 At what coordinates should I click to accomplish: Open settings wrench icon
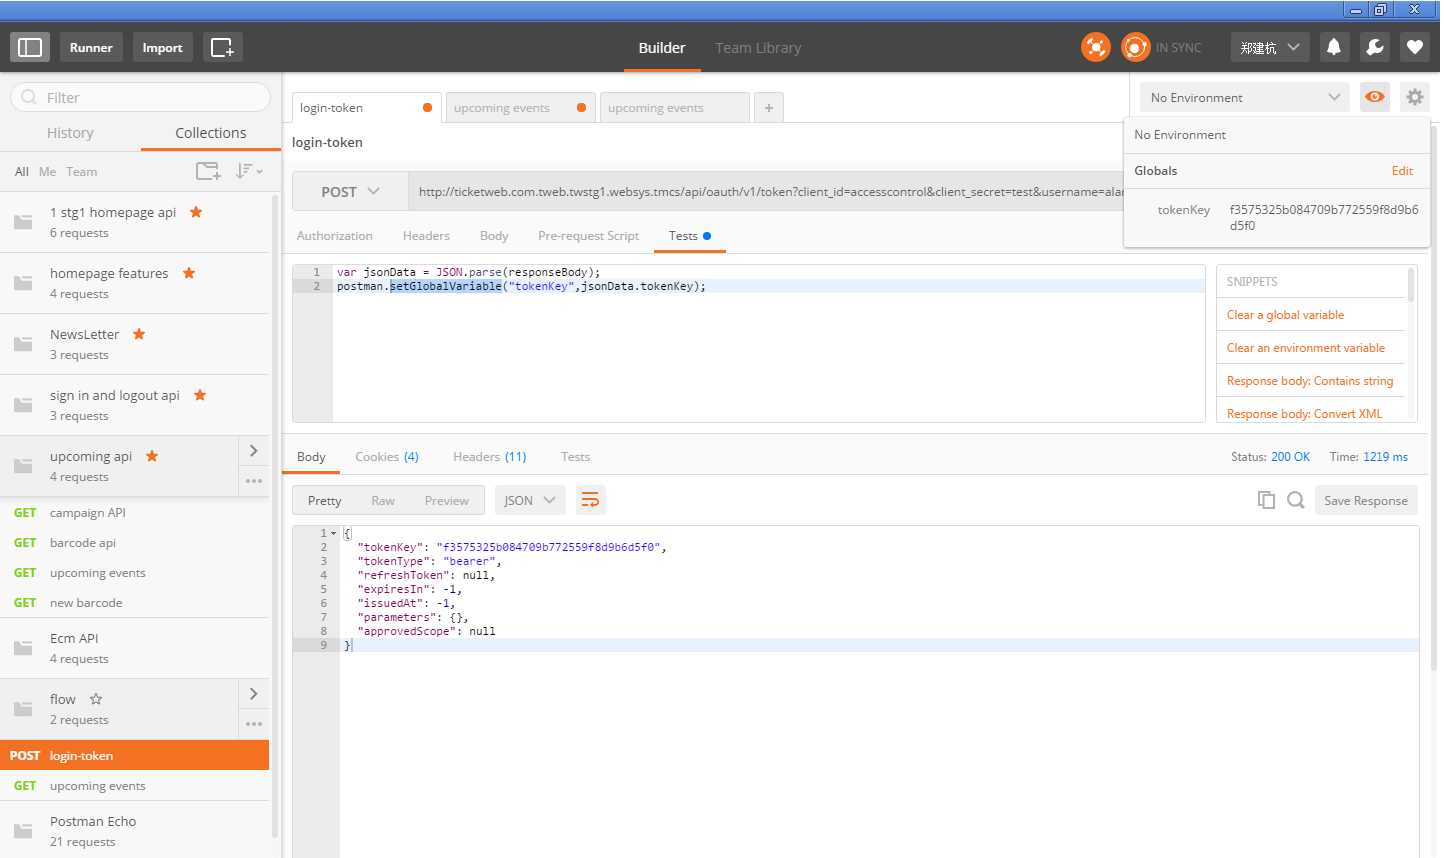pos(1374,47)
